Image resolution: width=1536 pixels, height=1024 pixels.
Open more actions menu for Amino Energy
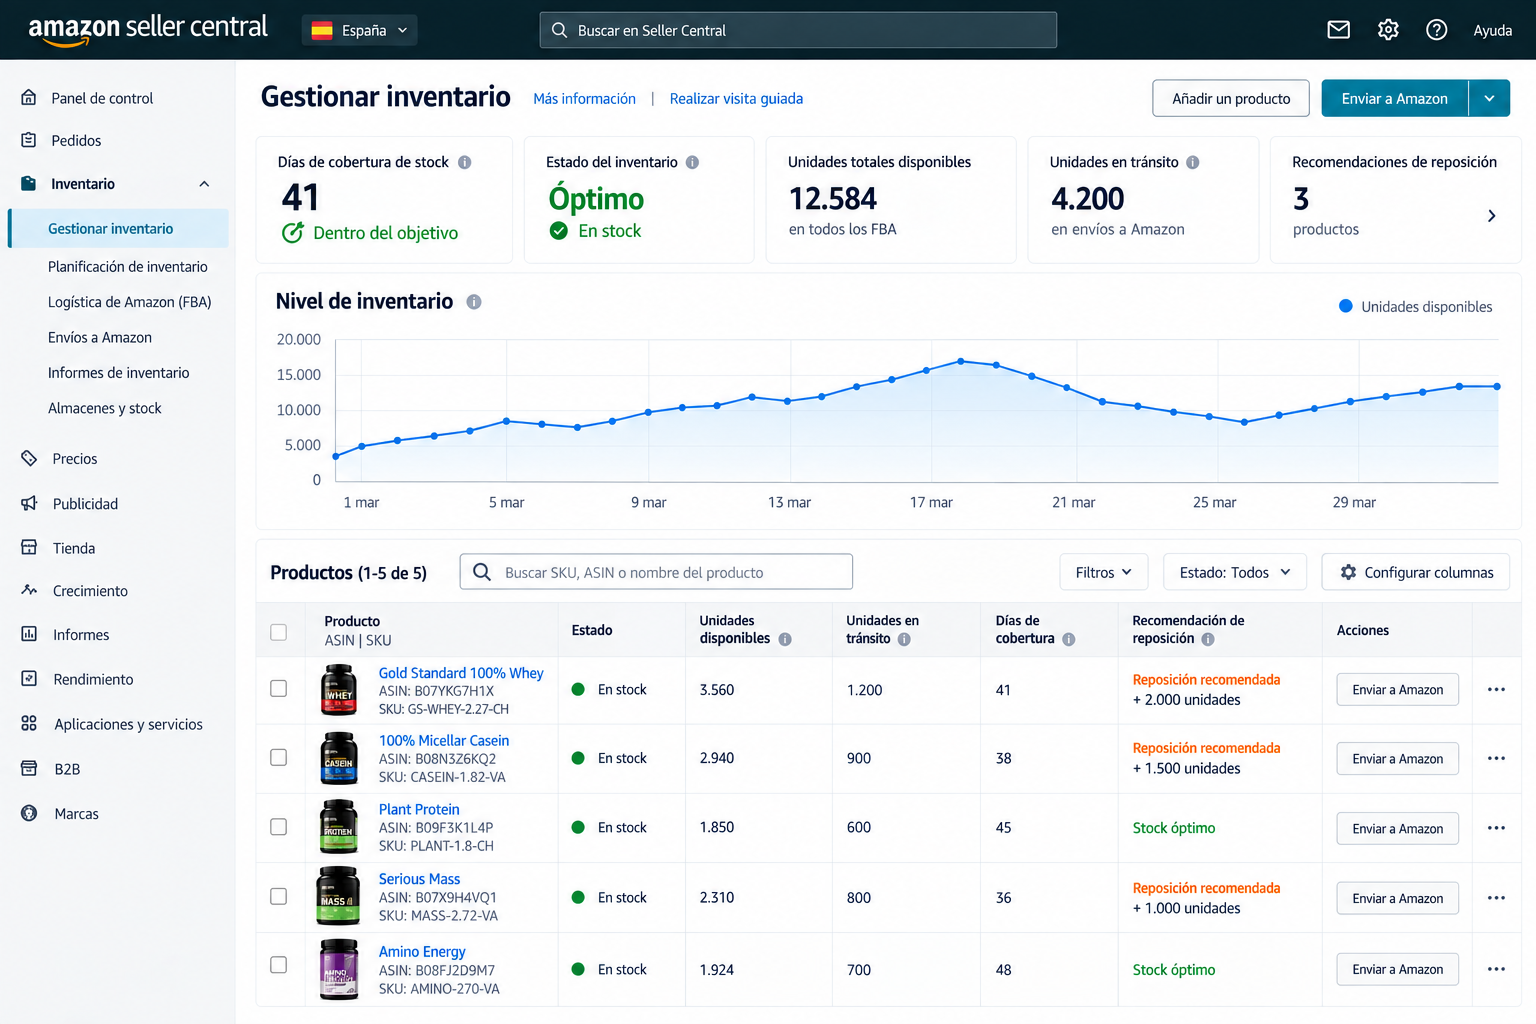click(1496, 969)
